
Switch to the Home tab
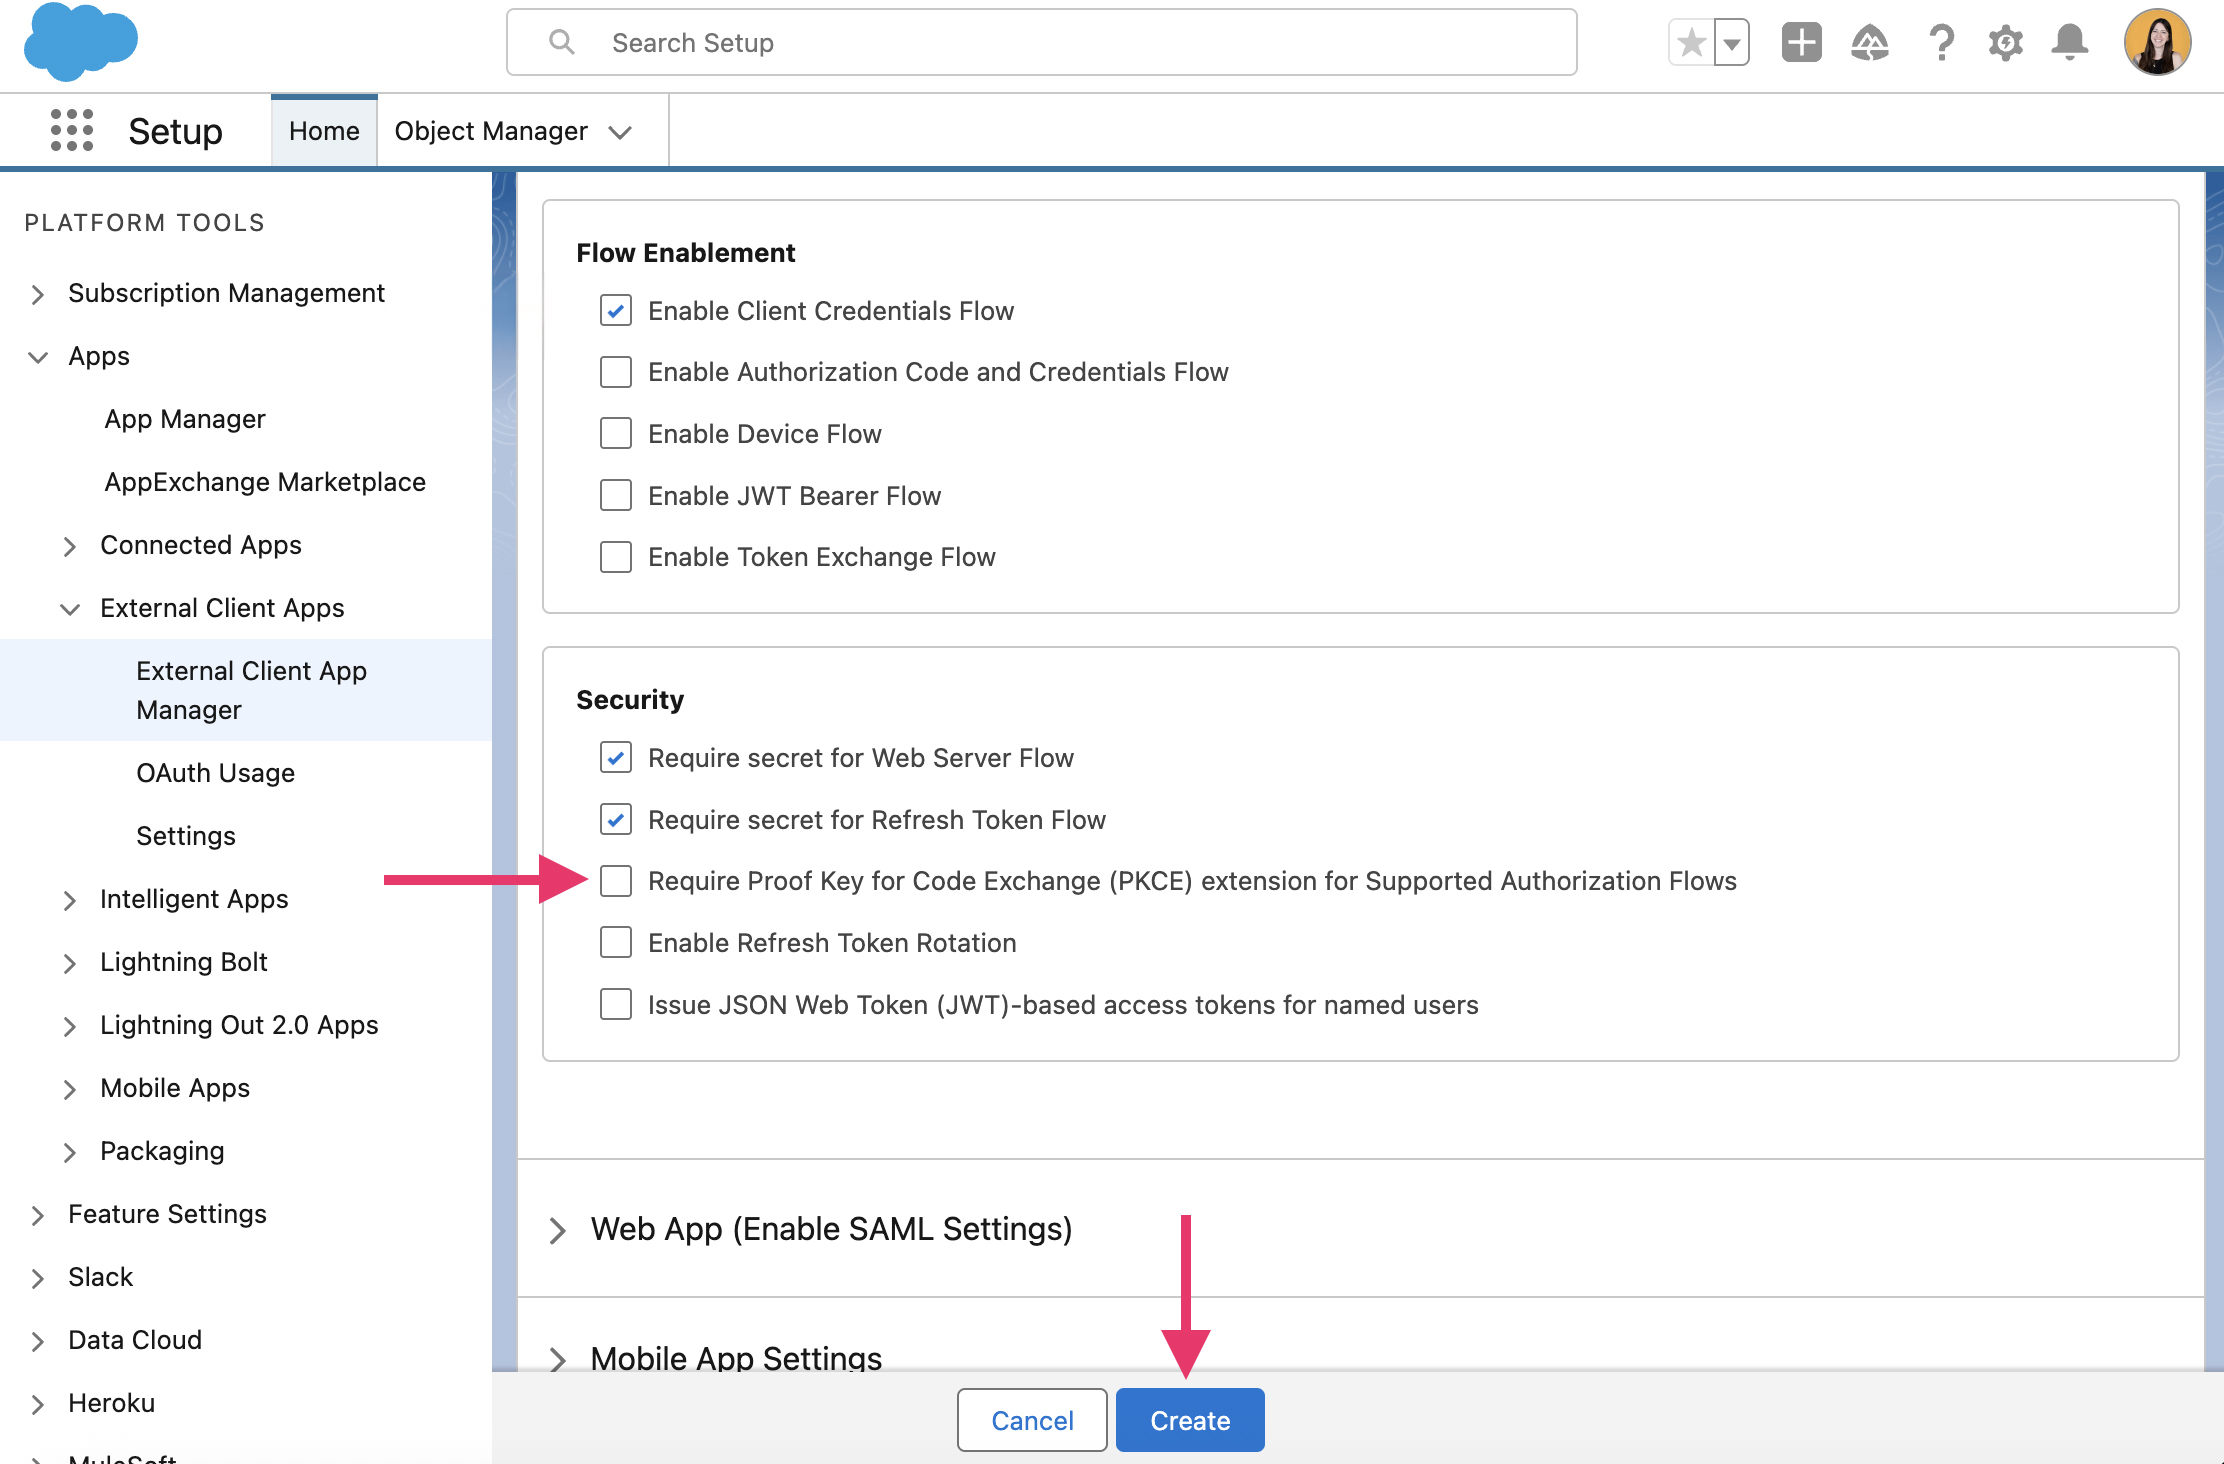click(323, 130)
